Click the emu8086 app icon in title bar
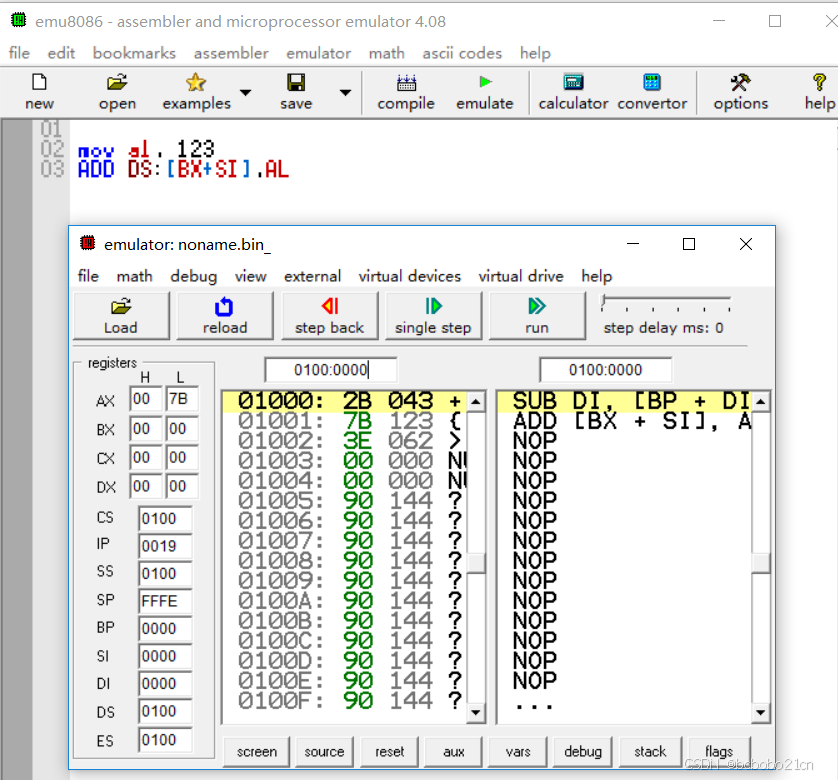This screenshot has height=780, width=838. point(19,20)
